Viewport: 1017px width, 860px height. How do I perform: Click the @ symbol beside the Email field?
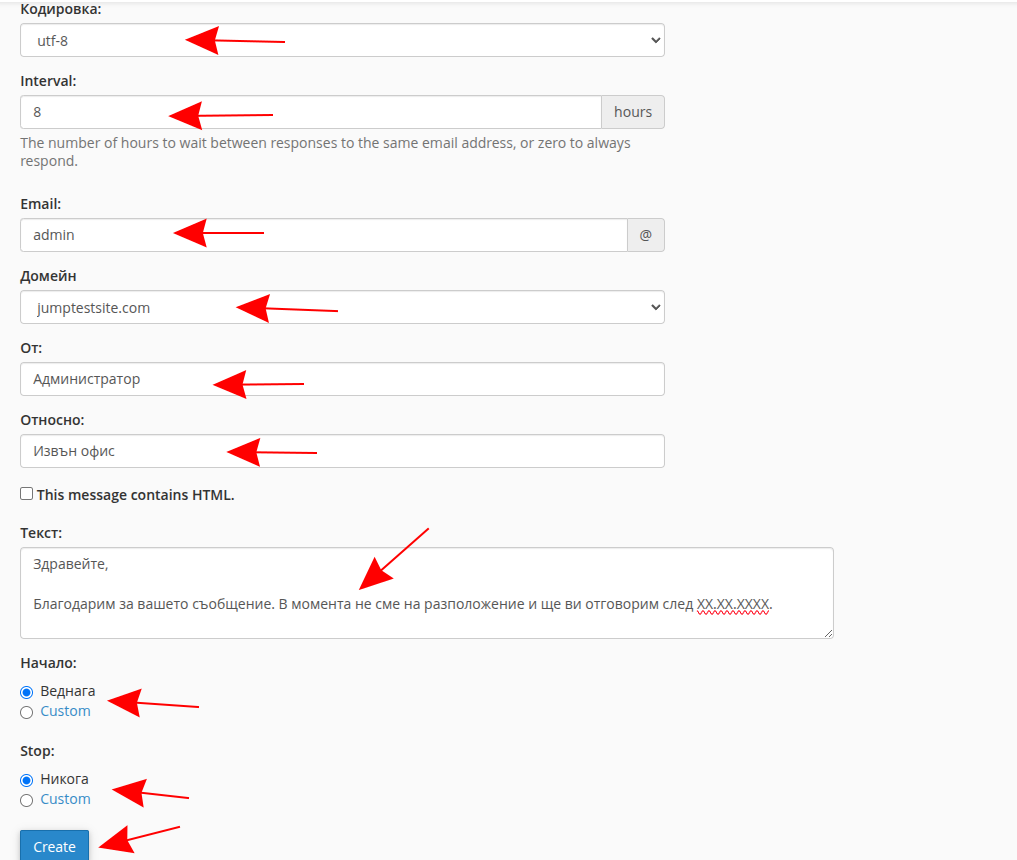pos(645,235)
